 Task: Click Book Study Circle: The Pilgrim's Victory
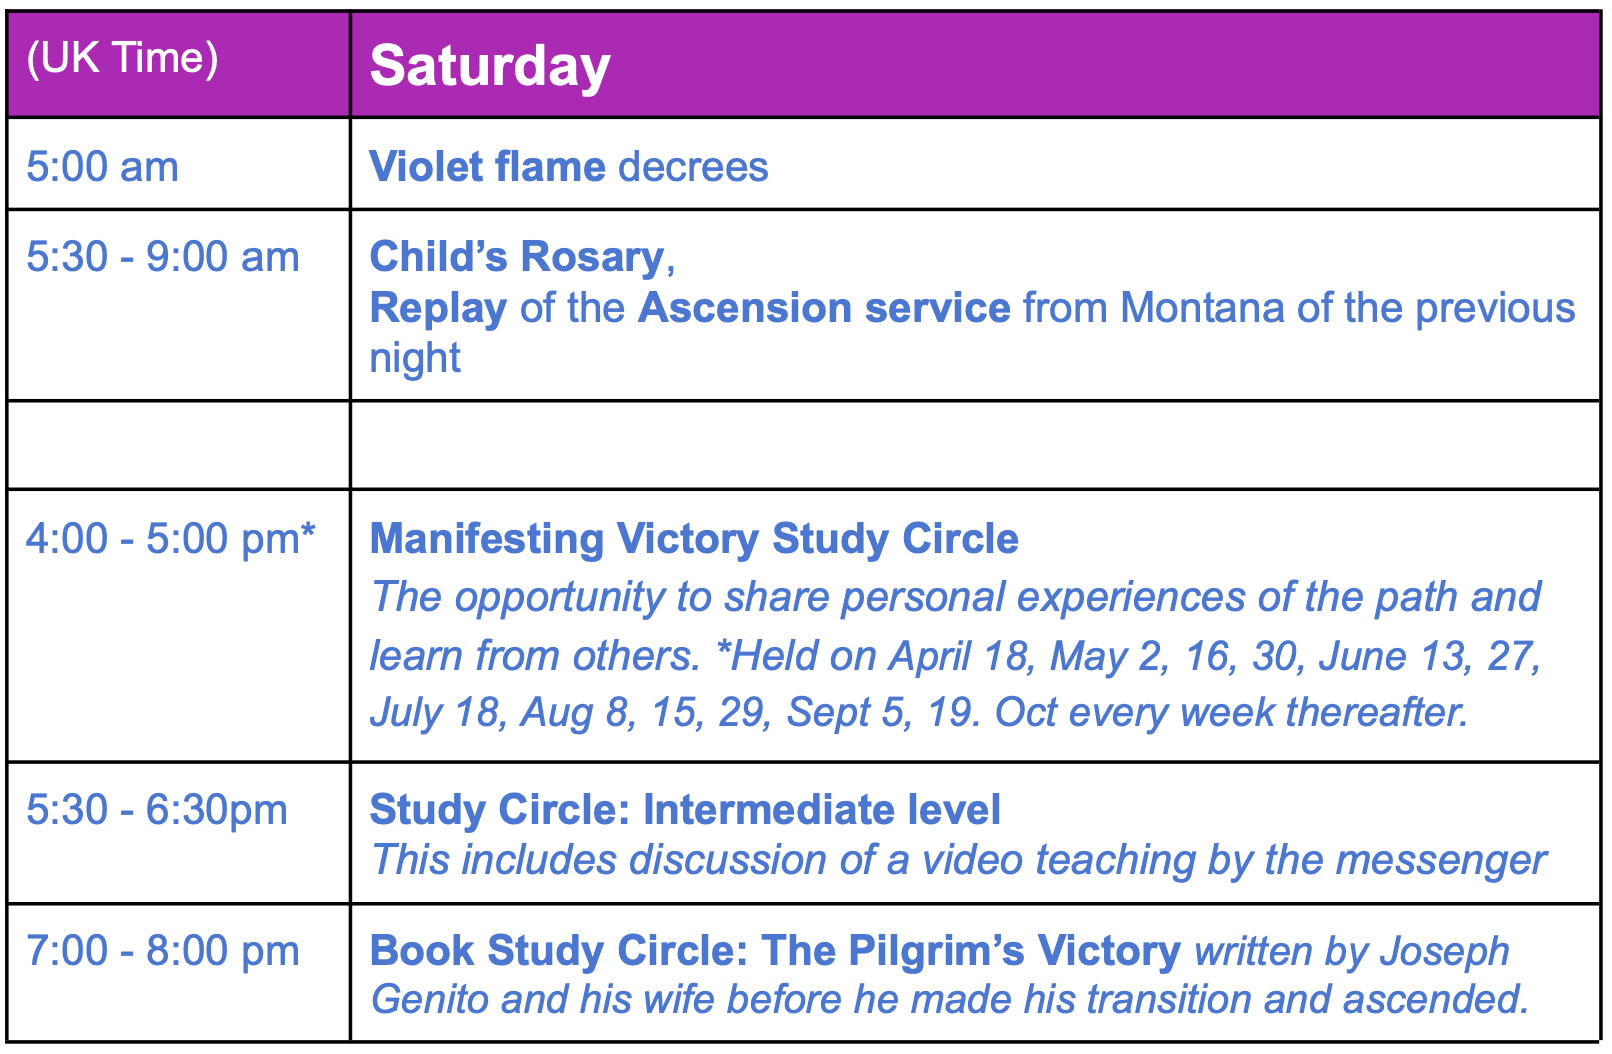coord(775,951)
